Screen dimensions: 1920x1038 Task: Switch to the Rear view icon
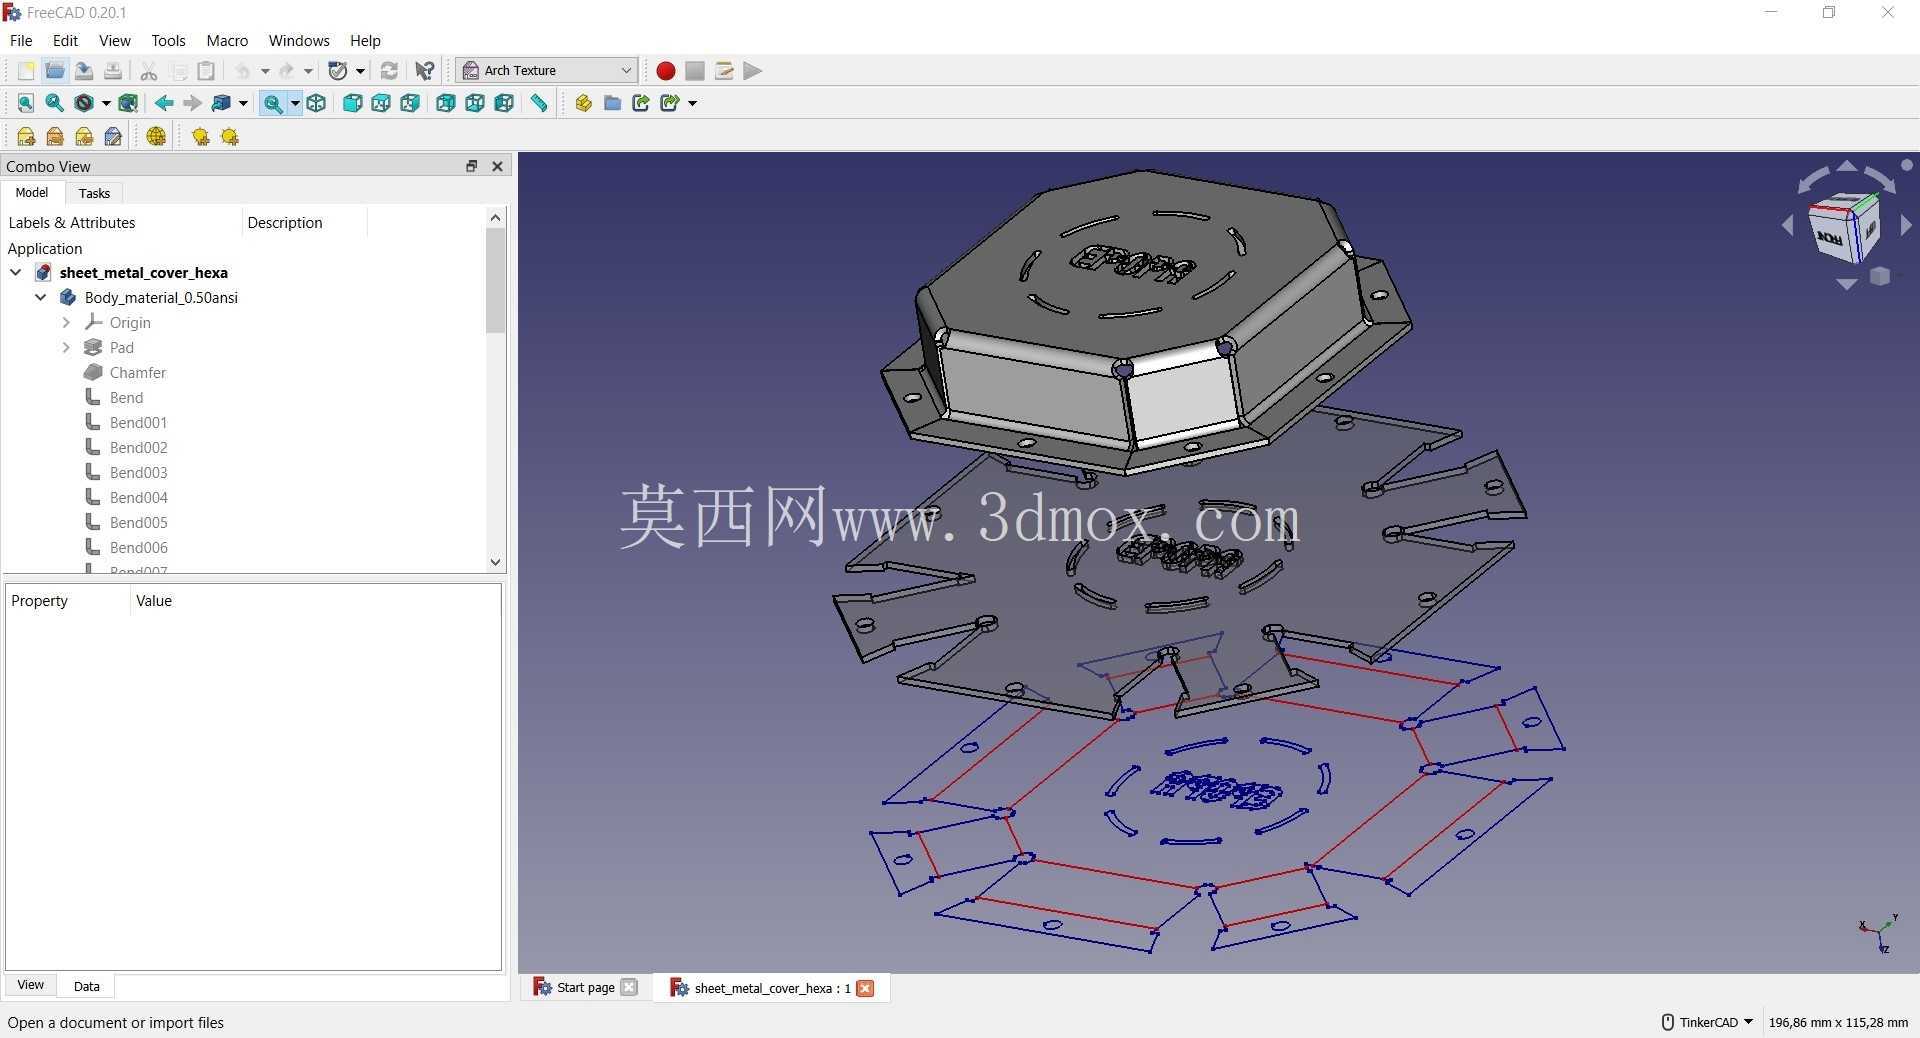[446, 103]
